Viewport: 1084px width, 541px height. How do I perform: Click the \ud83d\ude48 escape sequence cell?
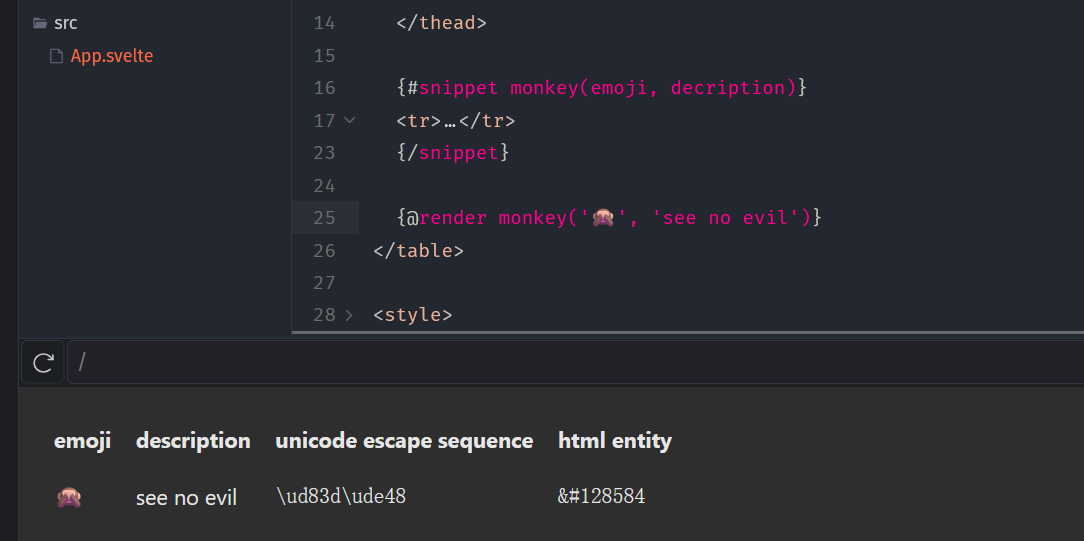tap(340, 496)
